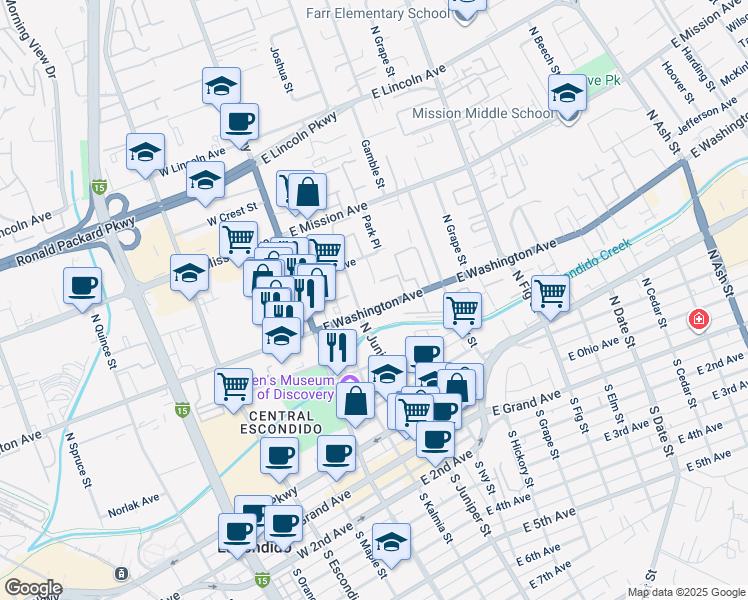Click the school marker north of E Lincoln Pkwy
This screenshot has height=600, width=748.
[221, 87]
